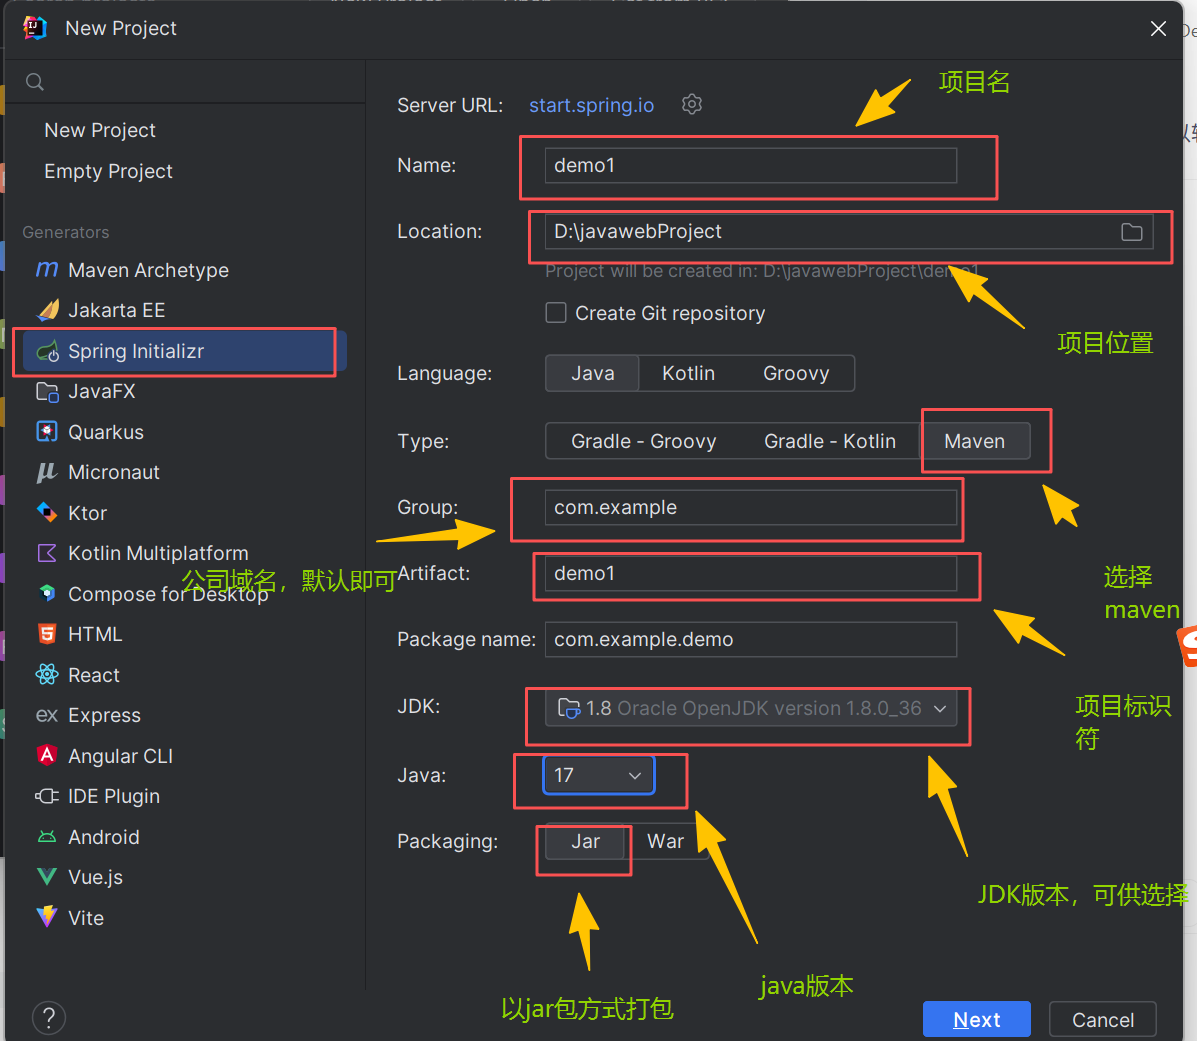Screen dimensions: 1197x1041
Task: Click the Micronaut mu icon
Action: (47, 472)
